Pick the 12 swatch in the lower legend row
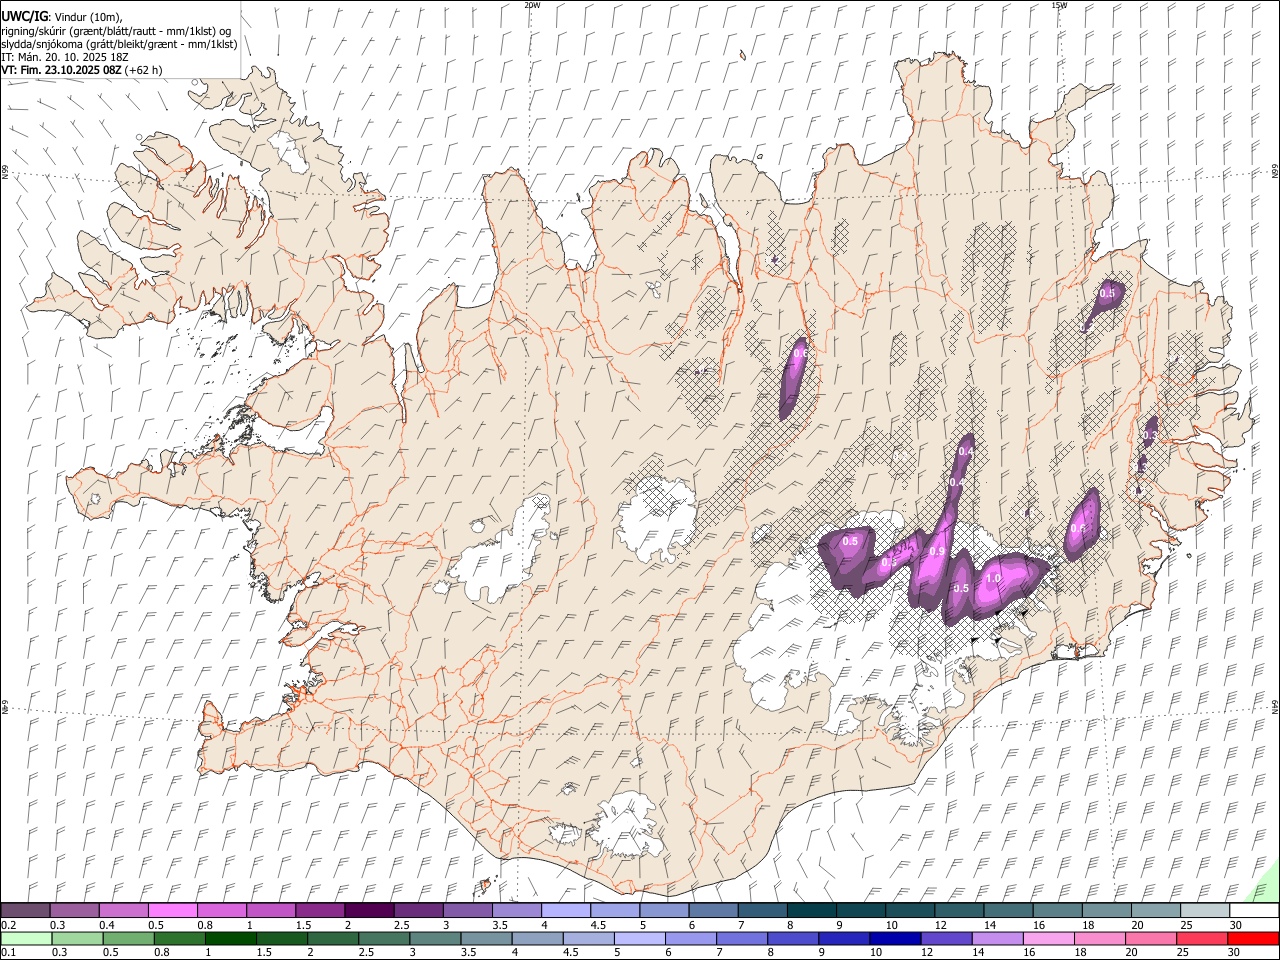 click(x=946, y=939)
